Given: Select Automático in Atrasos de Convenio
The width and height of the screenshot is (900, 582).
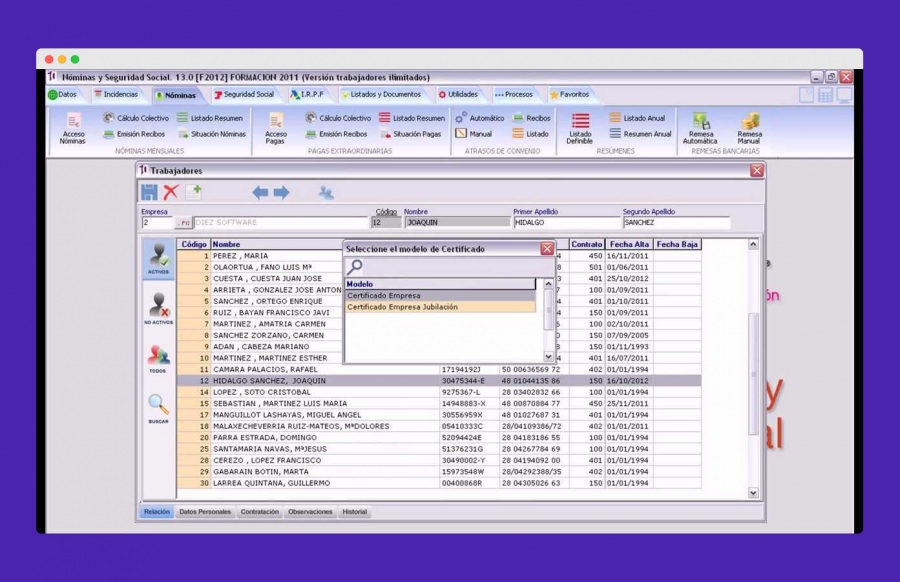Looking at the screenshot, I should (480, 118).
